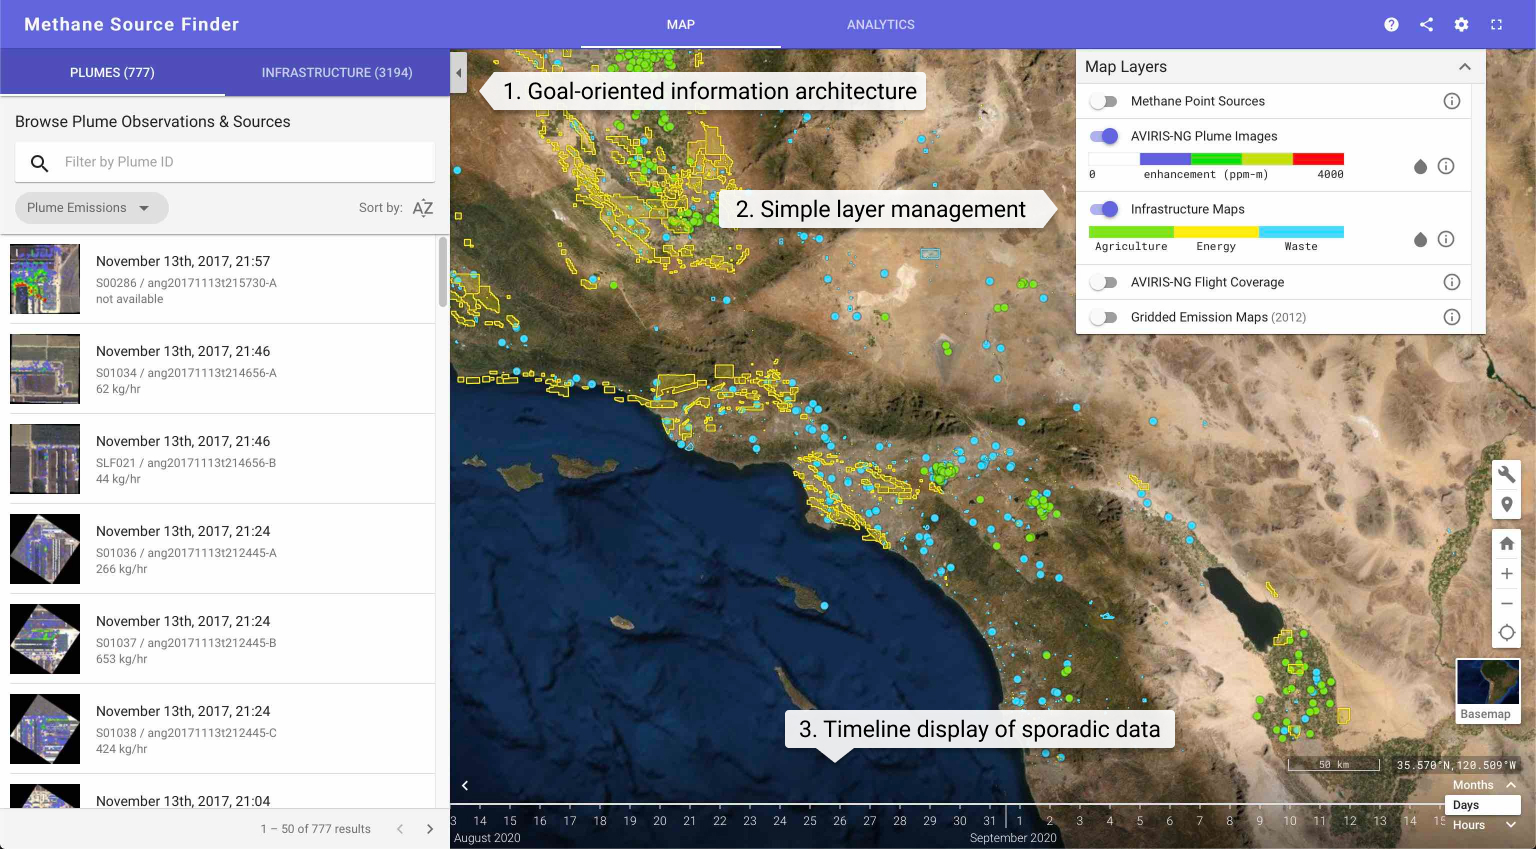Collapse the Map Layers panel
This screenshot has height=849, width=1536.
(1465, 66)
